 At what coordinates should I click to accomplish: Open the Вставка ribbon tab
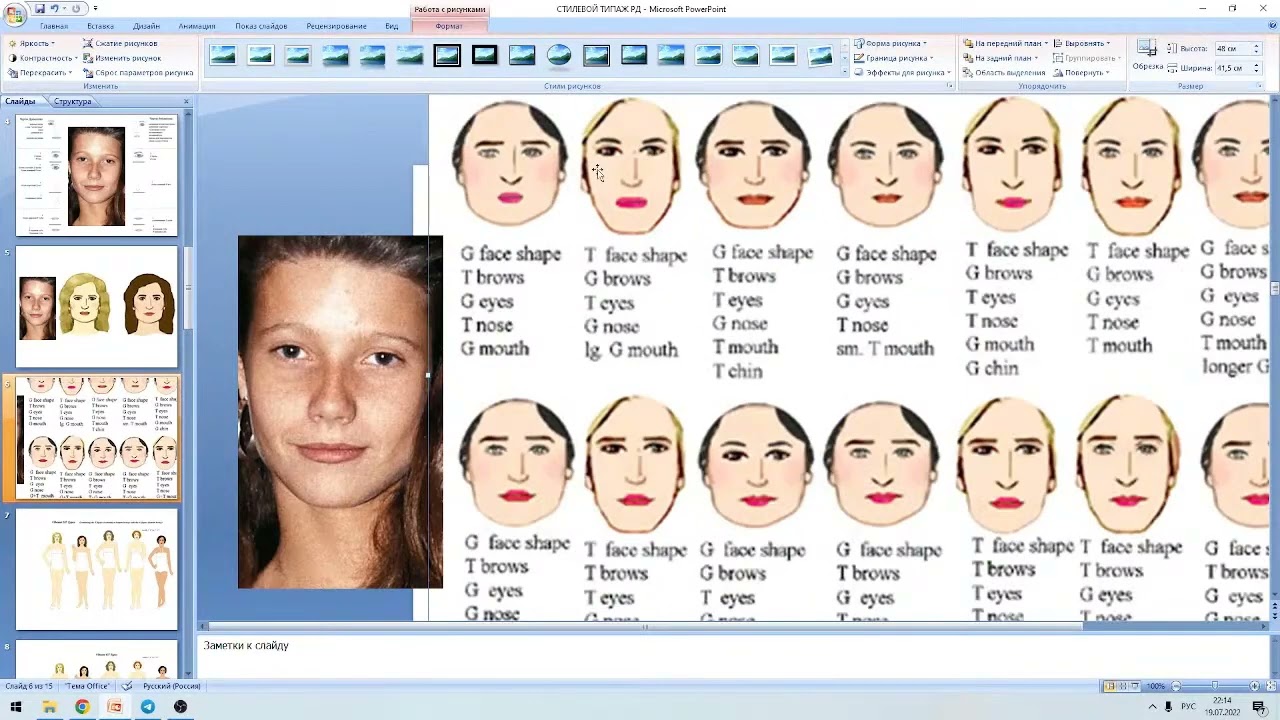click(x=100, y=26)
